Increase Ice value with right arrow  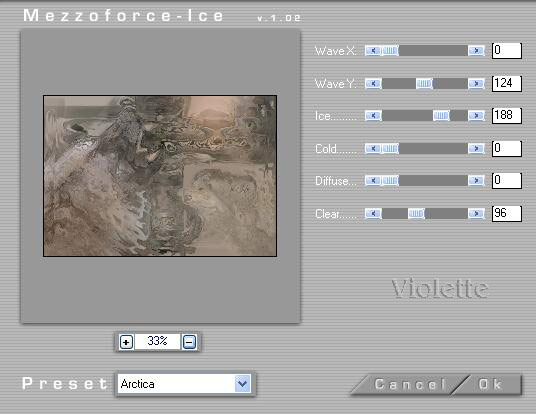476,116
